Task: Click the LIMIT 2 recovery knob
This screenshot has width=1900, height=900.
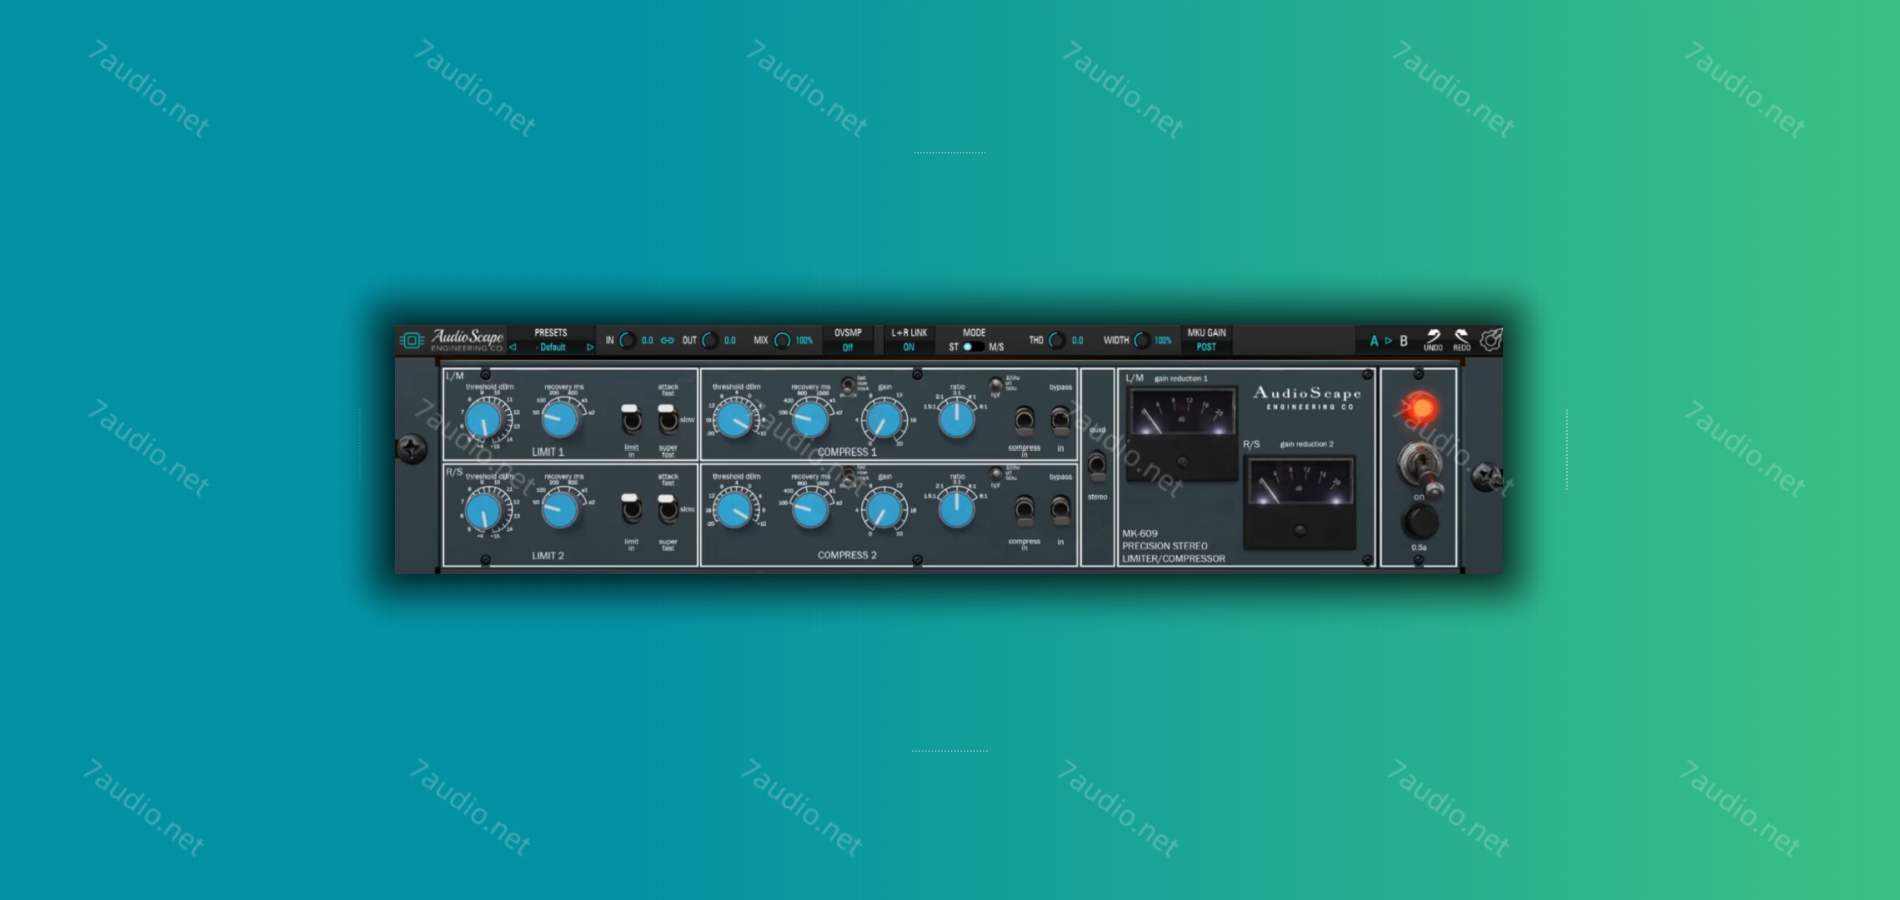Action: pos(560,510)
